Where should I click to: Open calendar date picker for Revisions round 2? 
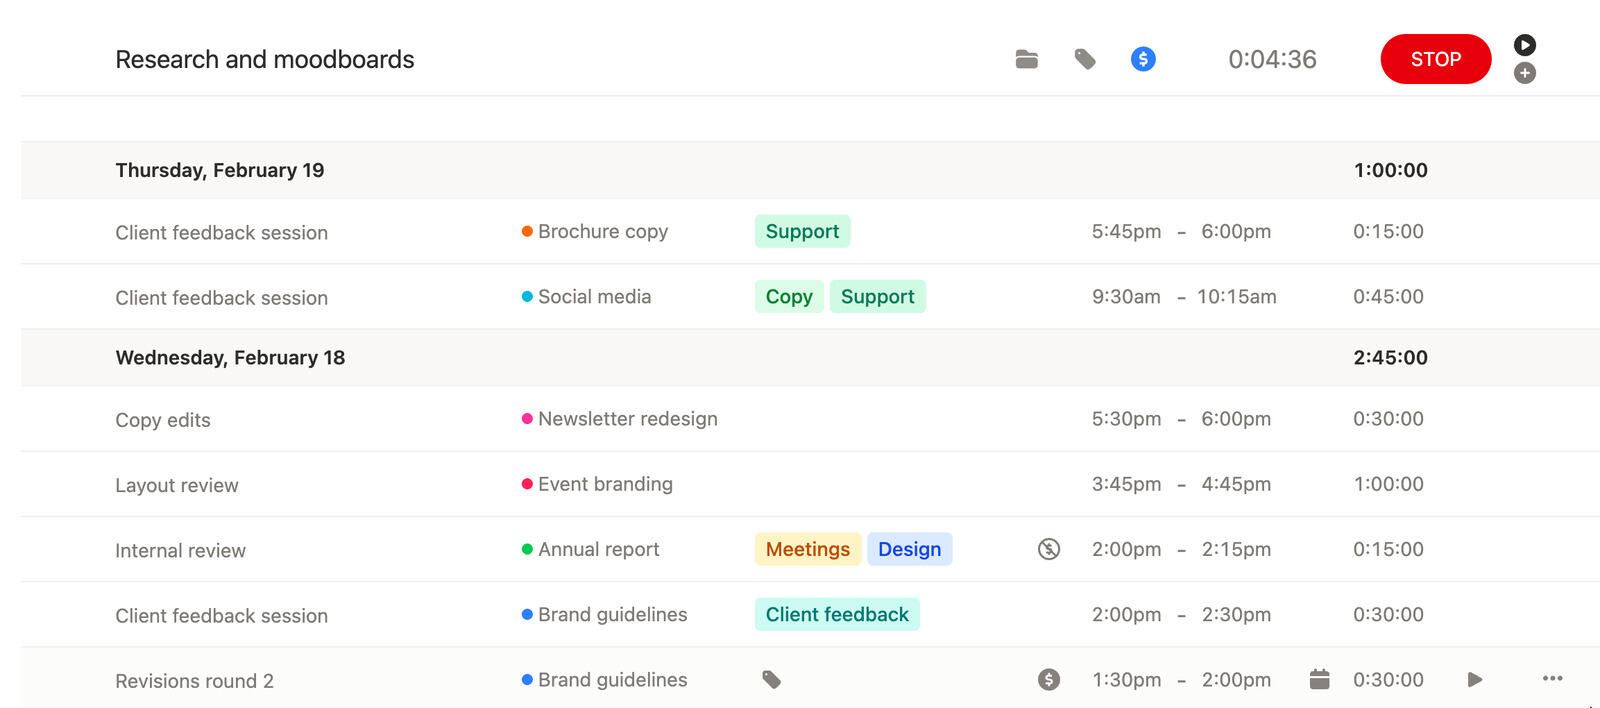coord(1319,680)
